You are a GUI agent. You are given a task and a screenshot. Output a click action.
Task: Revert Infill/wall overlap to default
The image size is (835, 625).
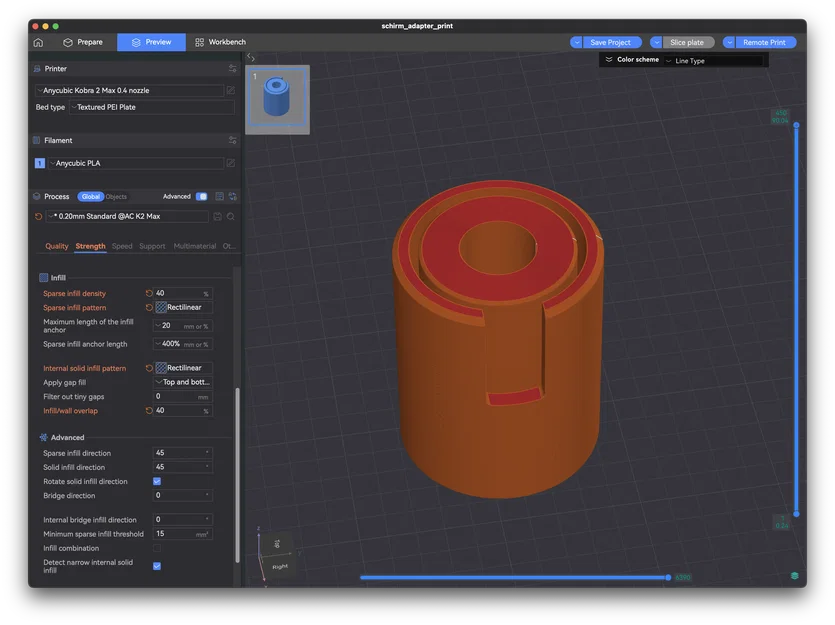point(149,411)
